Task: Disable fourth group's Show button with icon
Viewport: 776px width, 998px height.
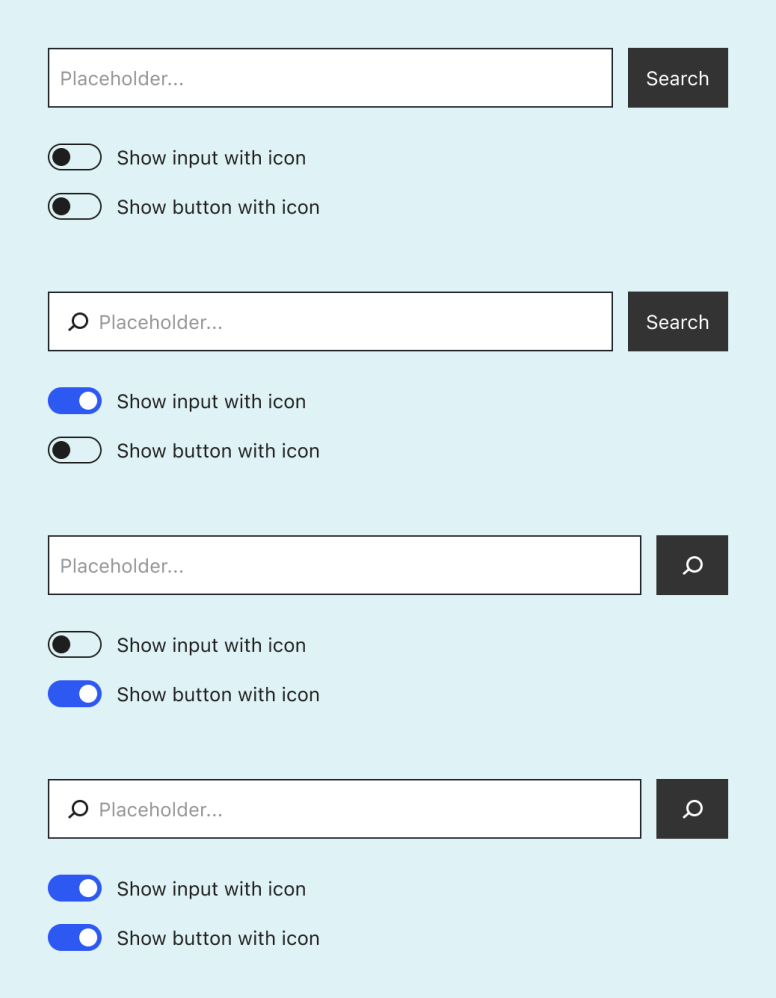Action: pos(74,938)
